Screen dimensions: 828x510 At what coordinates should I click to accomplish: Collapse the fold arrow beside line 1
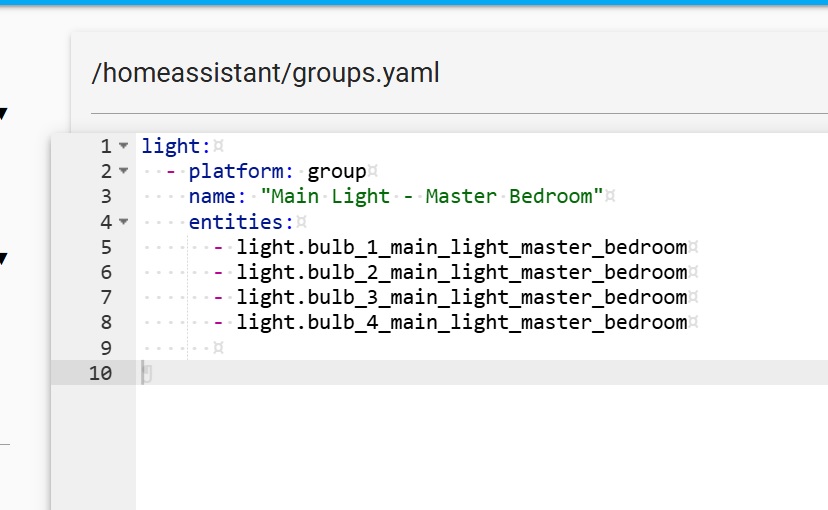123,146
